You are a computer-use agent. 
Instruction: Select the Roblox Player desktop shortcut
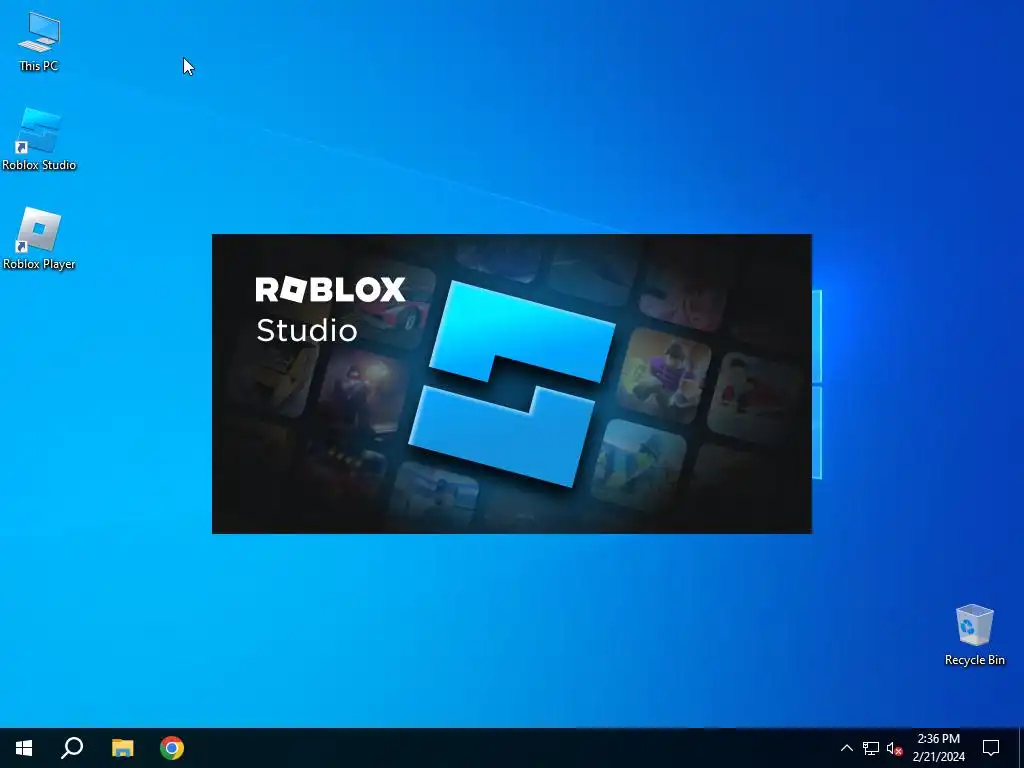(39, 238)
